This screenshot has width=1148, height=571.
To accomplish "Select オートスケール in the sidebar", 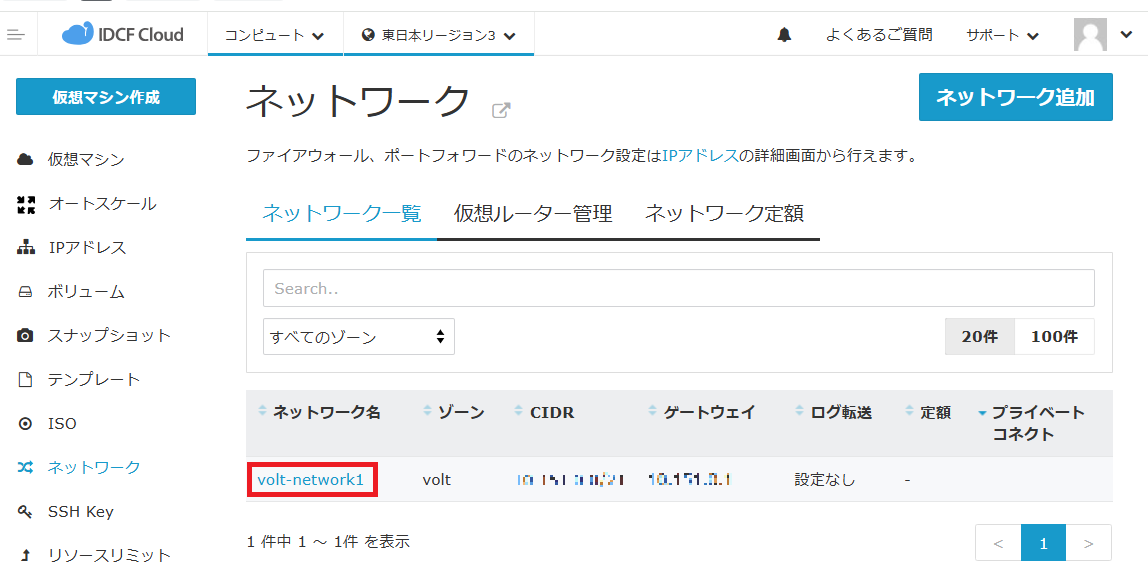I will (101, 203).
